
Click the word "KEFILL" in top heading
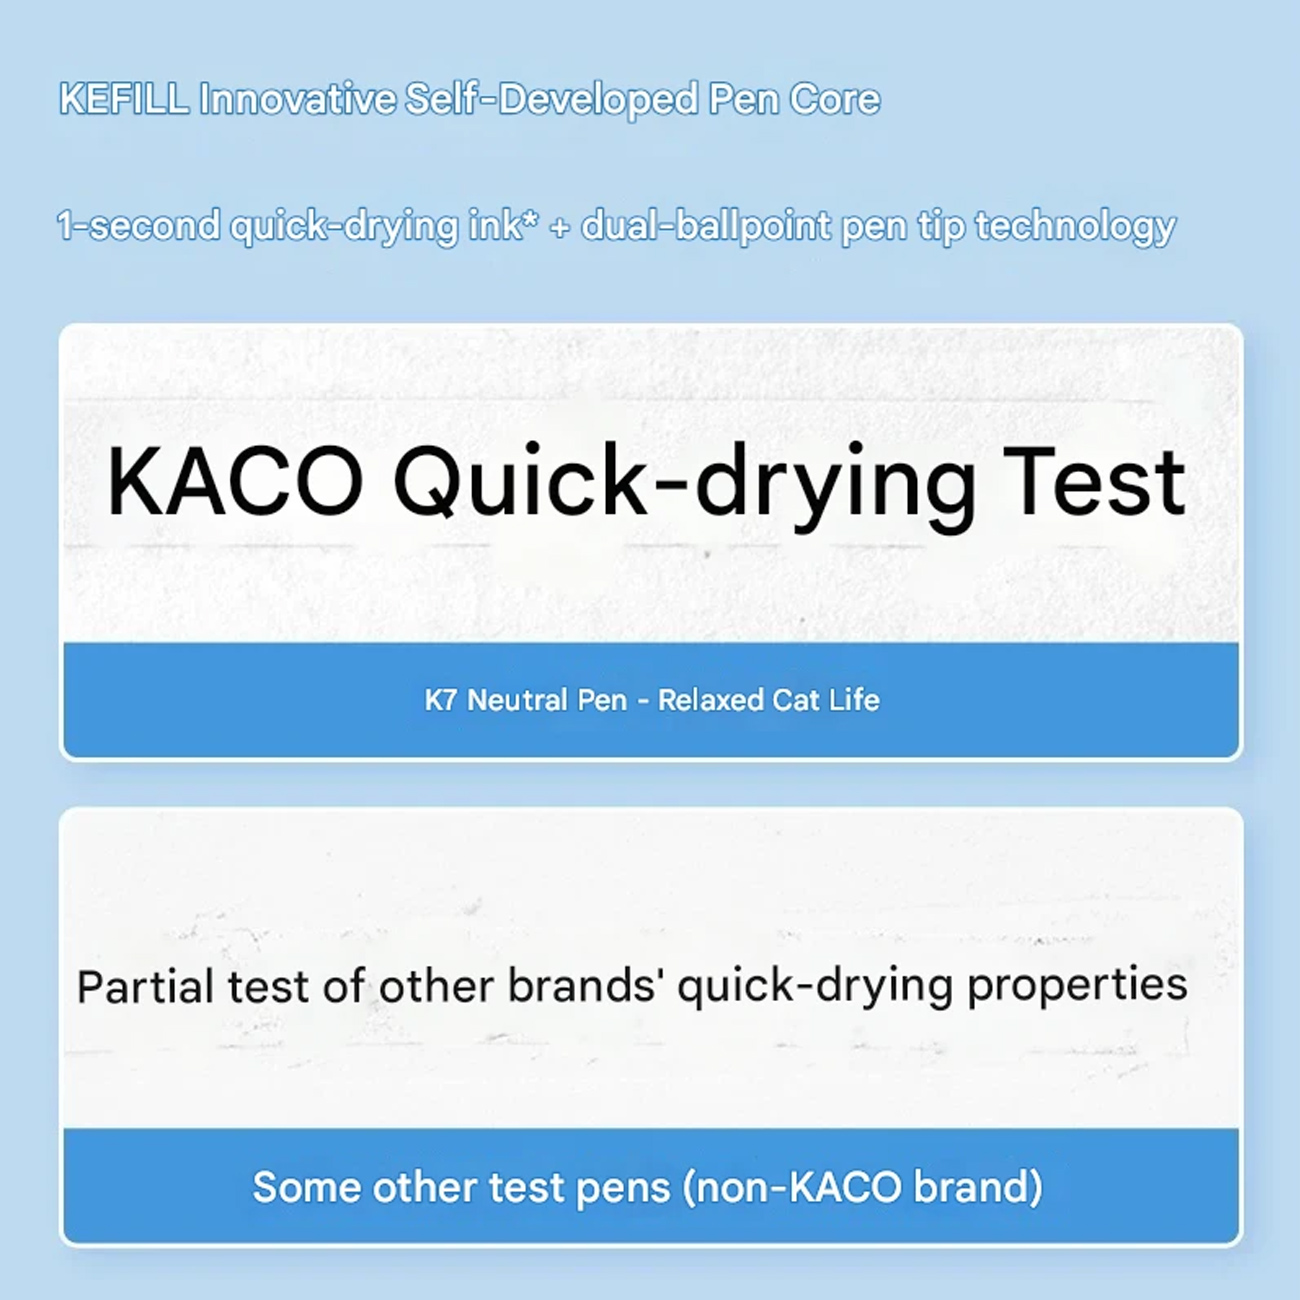pyautogui.click(x=123, y=99)
